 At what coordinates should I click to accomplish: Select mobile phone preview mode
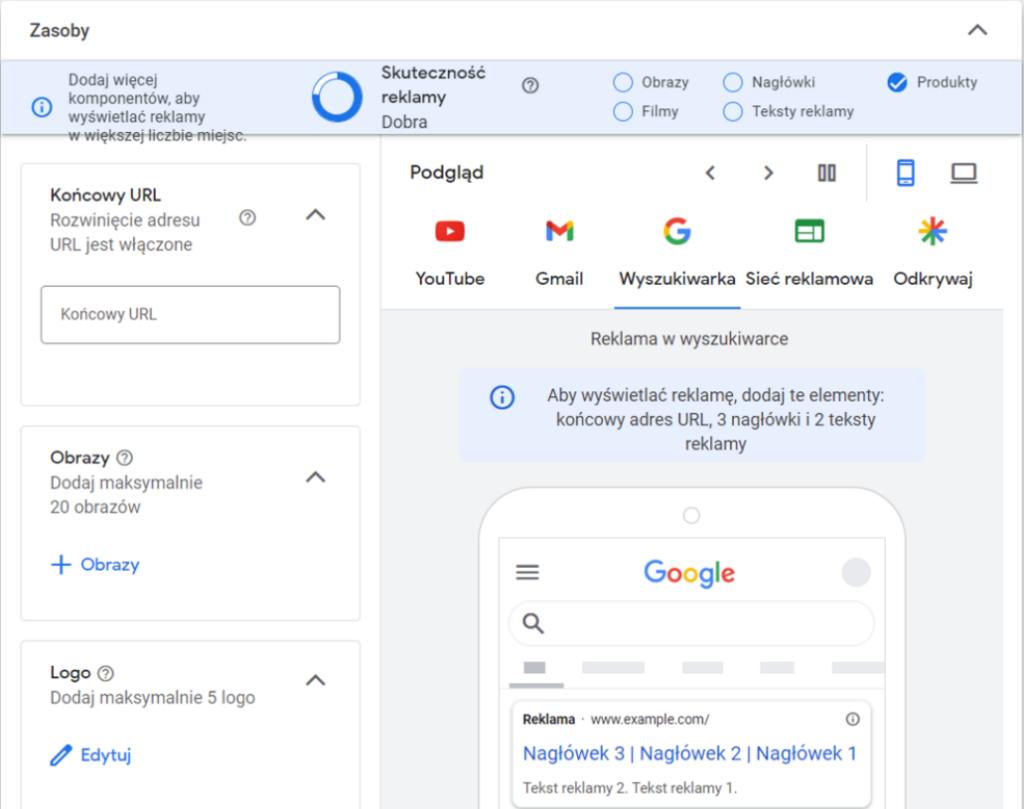coord(905,173)
